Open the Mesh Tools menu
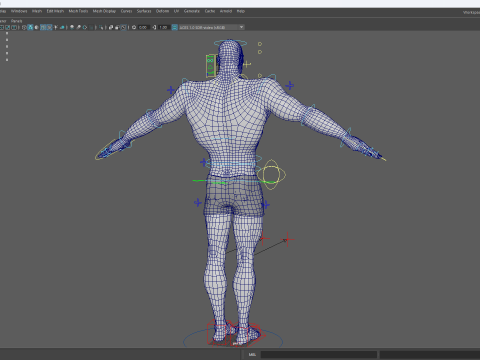Screen dimensions: 480x360 (78, 11)
